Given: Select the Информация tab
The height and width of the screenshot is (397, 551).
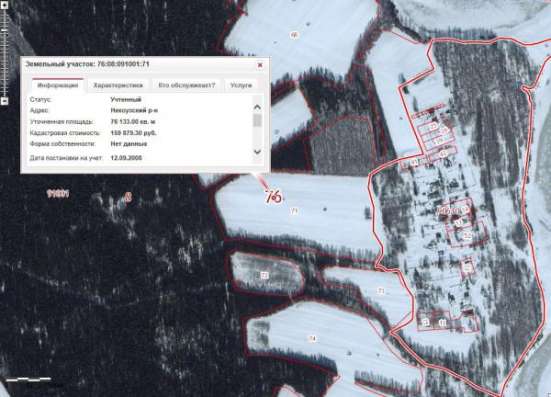Looking at the screenshot, I should pyautogui.click(x=58, y=85).
